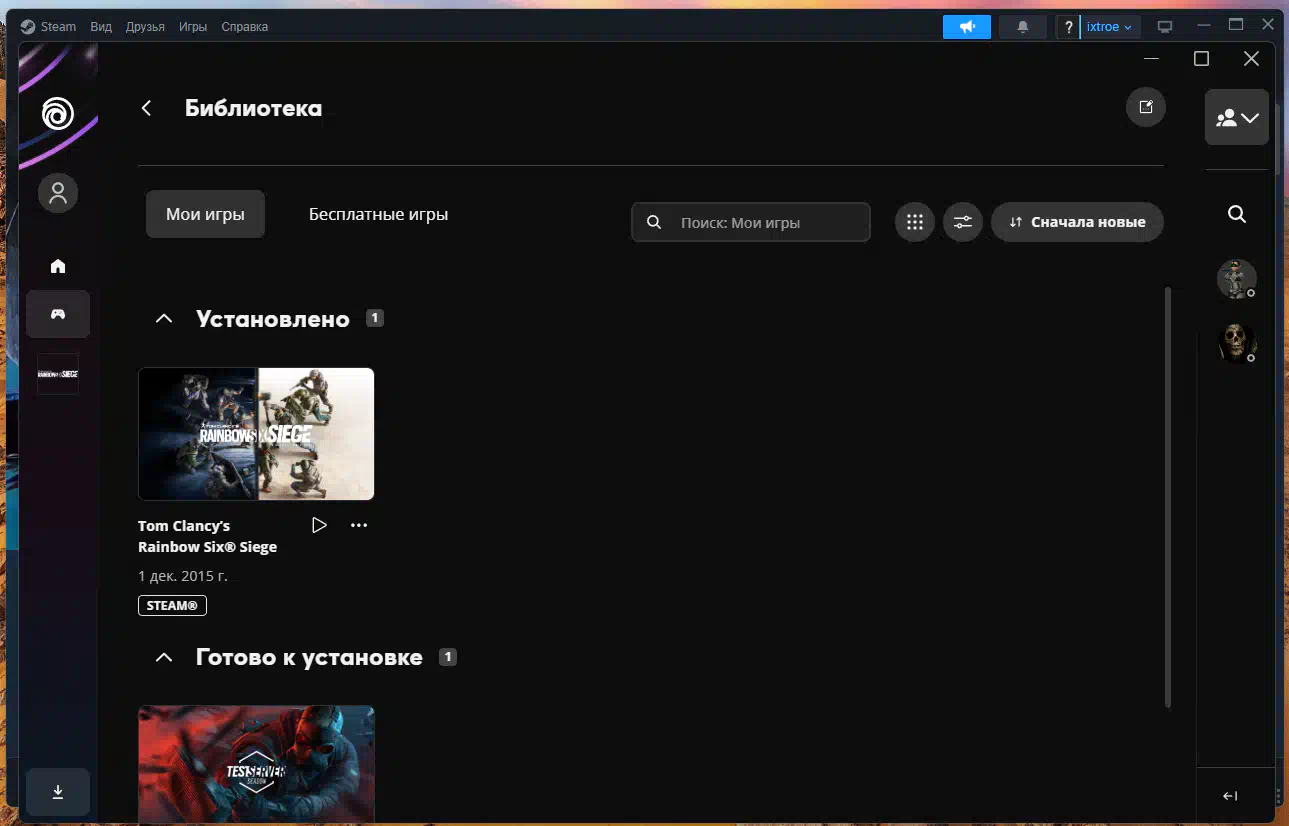Collapse the friends panel with arrow icon
This screenshot has width=1289, height=826.
click(1231, 796)
